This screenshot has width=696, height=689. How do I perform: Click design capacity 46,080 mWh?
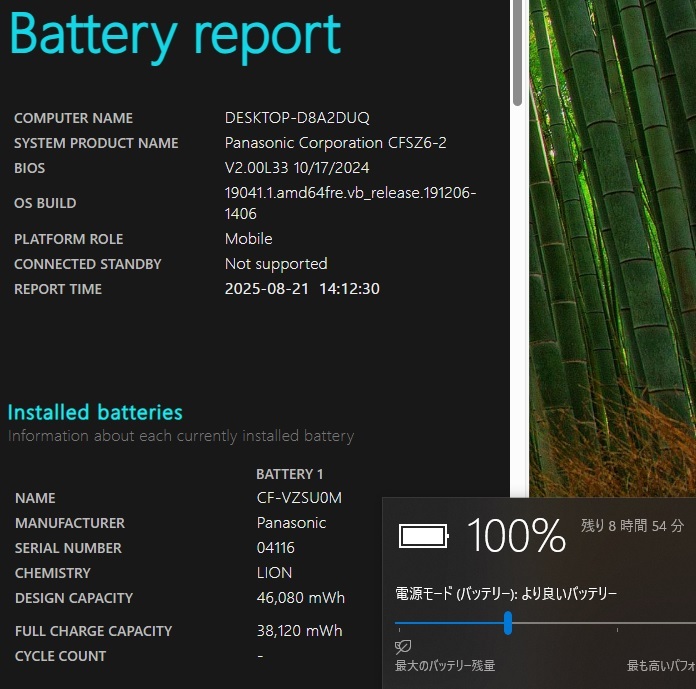pos(301,598)
